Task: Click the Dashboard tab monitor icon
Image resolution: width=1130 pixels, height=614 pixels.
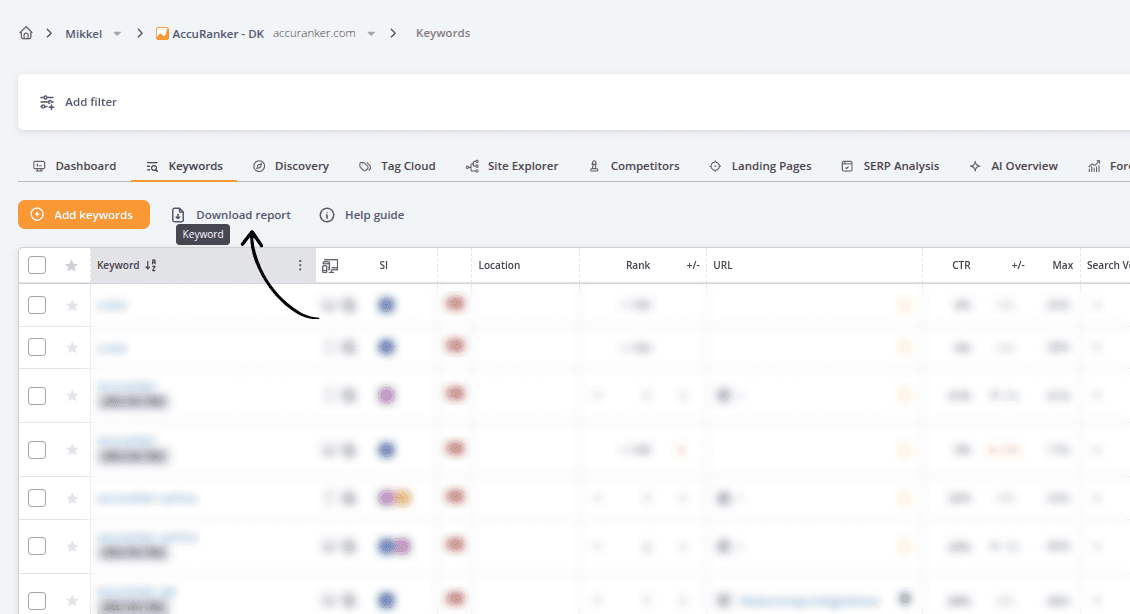Action: point(39,166)
